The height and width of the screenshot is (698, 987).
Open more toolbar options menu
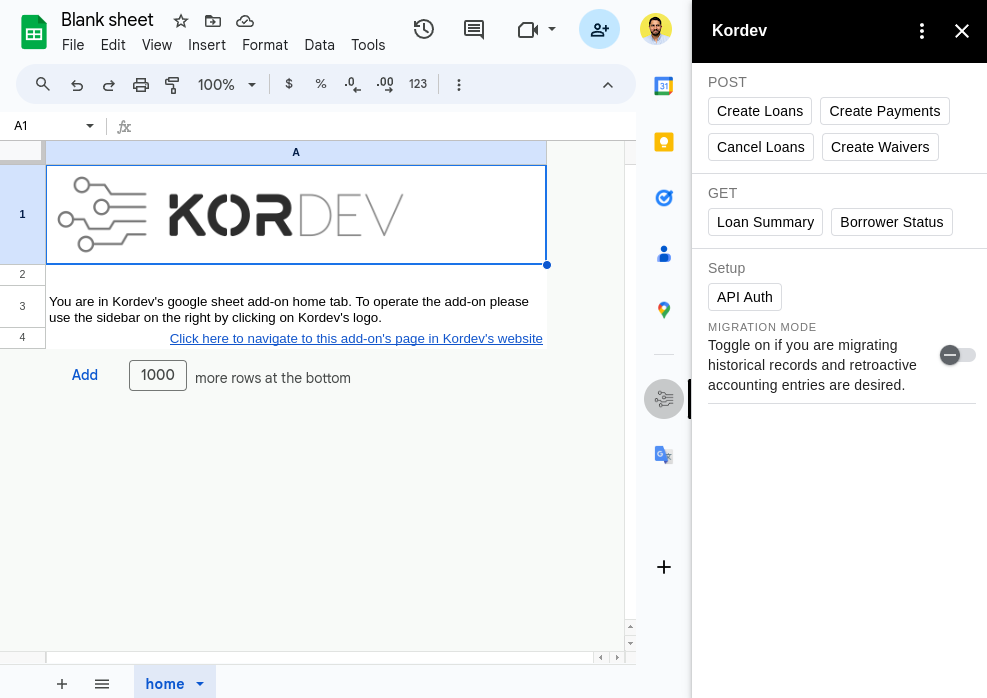(459, 85)
